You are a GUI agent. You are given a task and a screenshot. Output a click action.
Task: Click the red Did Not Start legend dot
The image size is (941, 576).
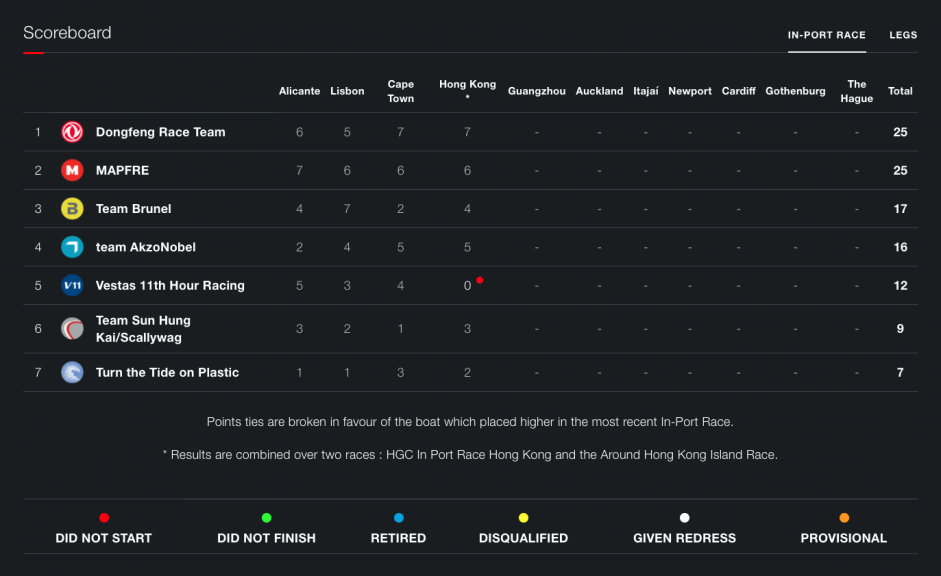(104, 518)
